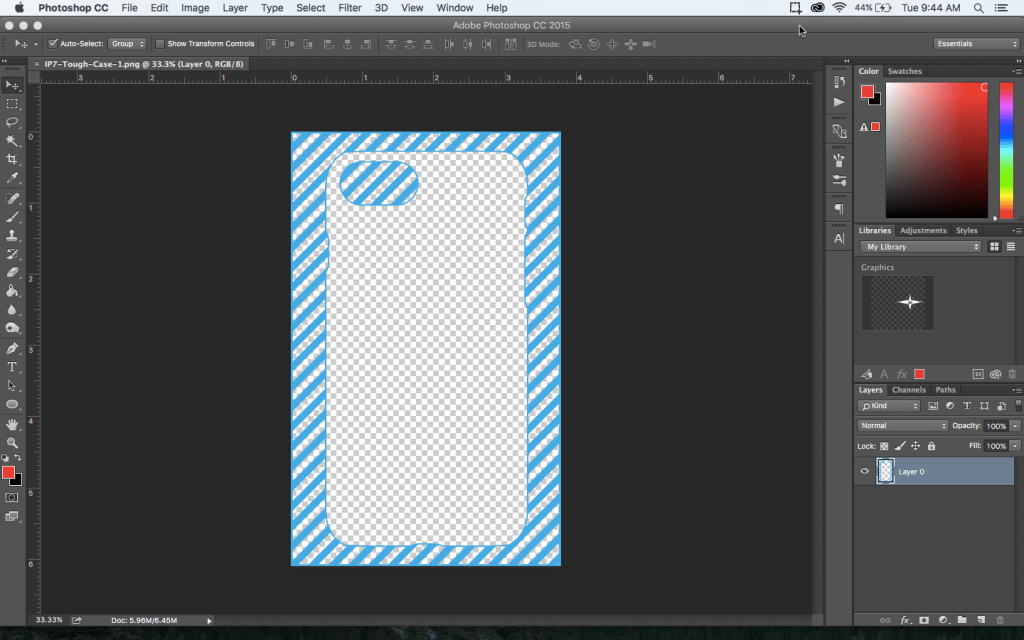Screen dimensions: 1024x640
Task: Hide Layer 0 with the eye toggle
Action: click(864, 471)
